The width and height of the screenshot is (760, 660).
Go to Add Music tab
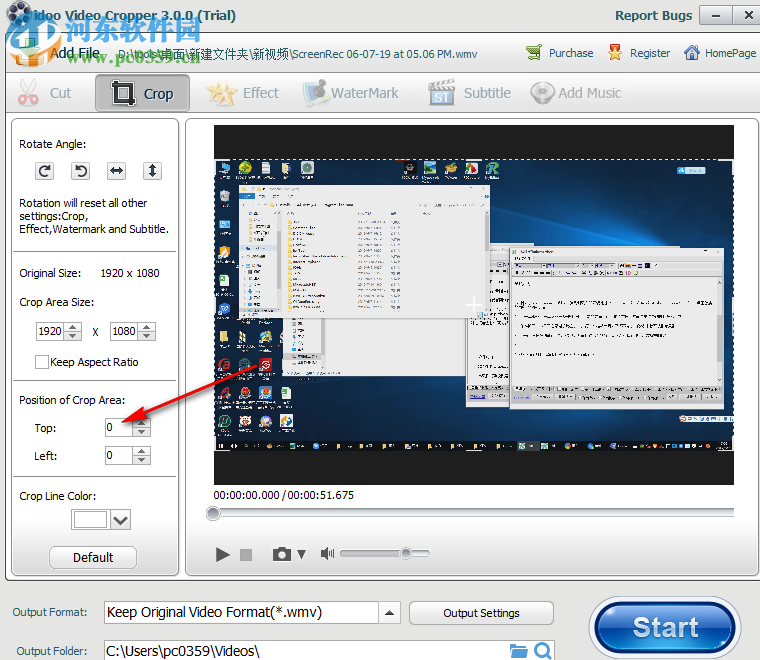(575, 93)
